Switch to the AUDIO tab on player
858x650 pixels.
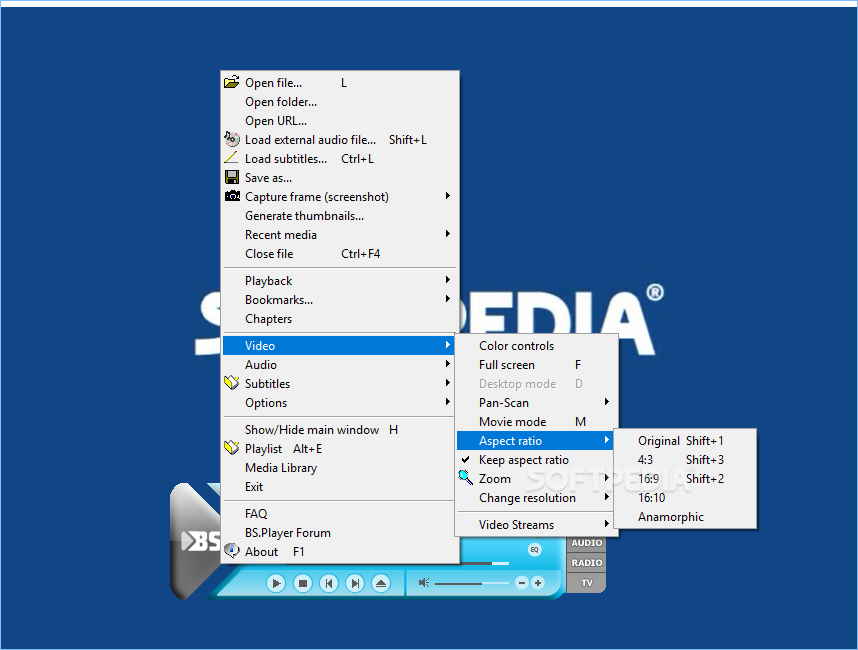(x=587, y=543)
